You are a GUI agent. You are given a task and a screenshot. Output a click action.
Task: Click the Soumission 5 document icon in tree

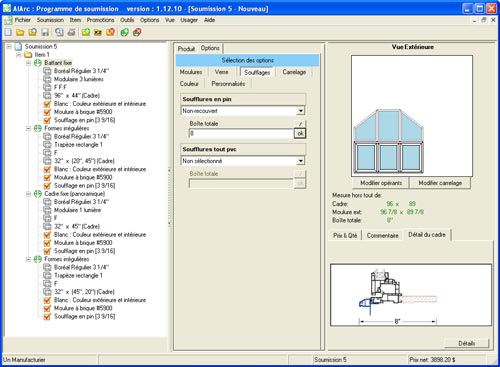tap(19, 46)
